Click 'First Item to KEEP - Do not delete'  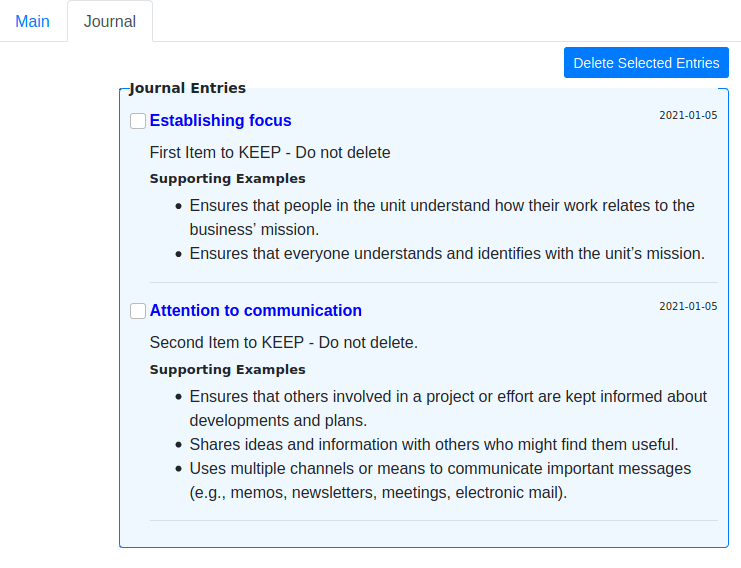point(270,153)
